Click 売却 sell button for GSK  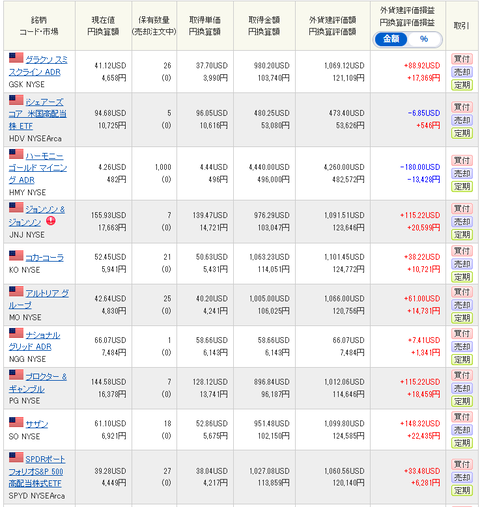462,72
